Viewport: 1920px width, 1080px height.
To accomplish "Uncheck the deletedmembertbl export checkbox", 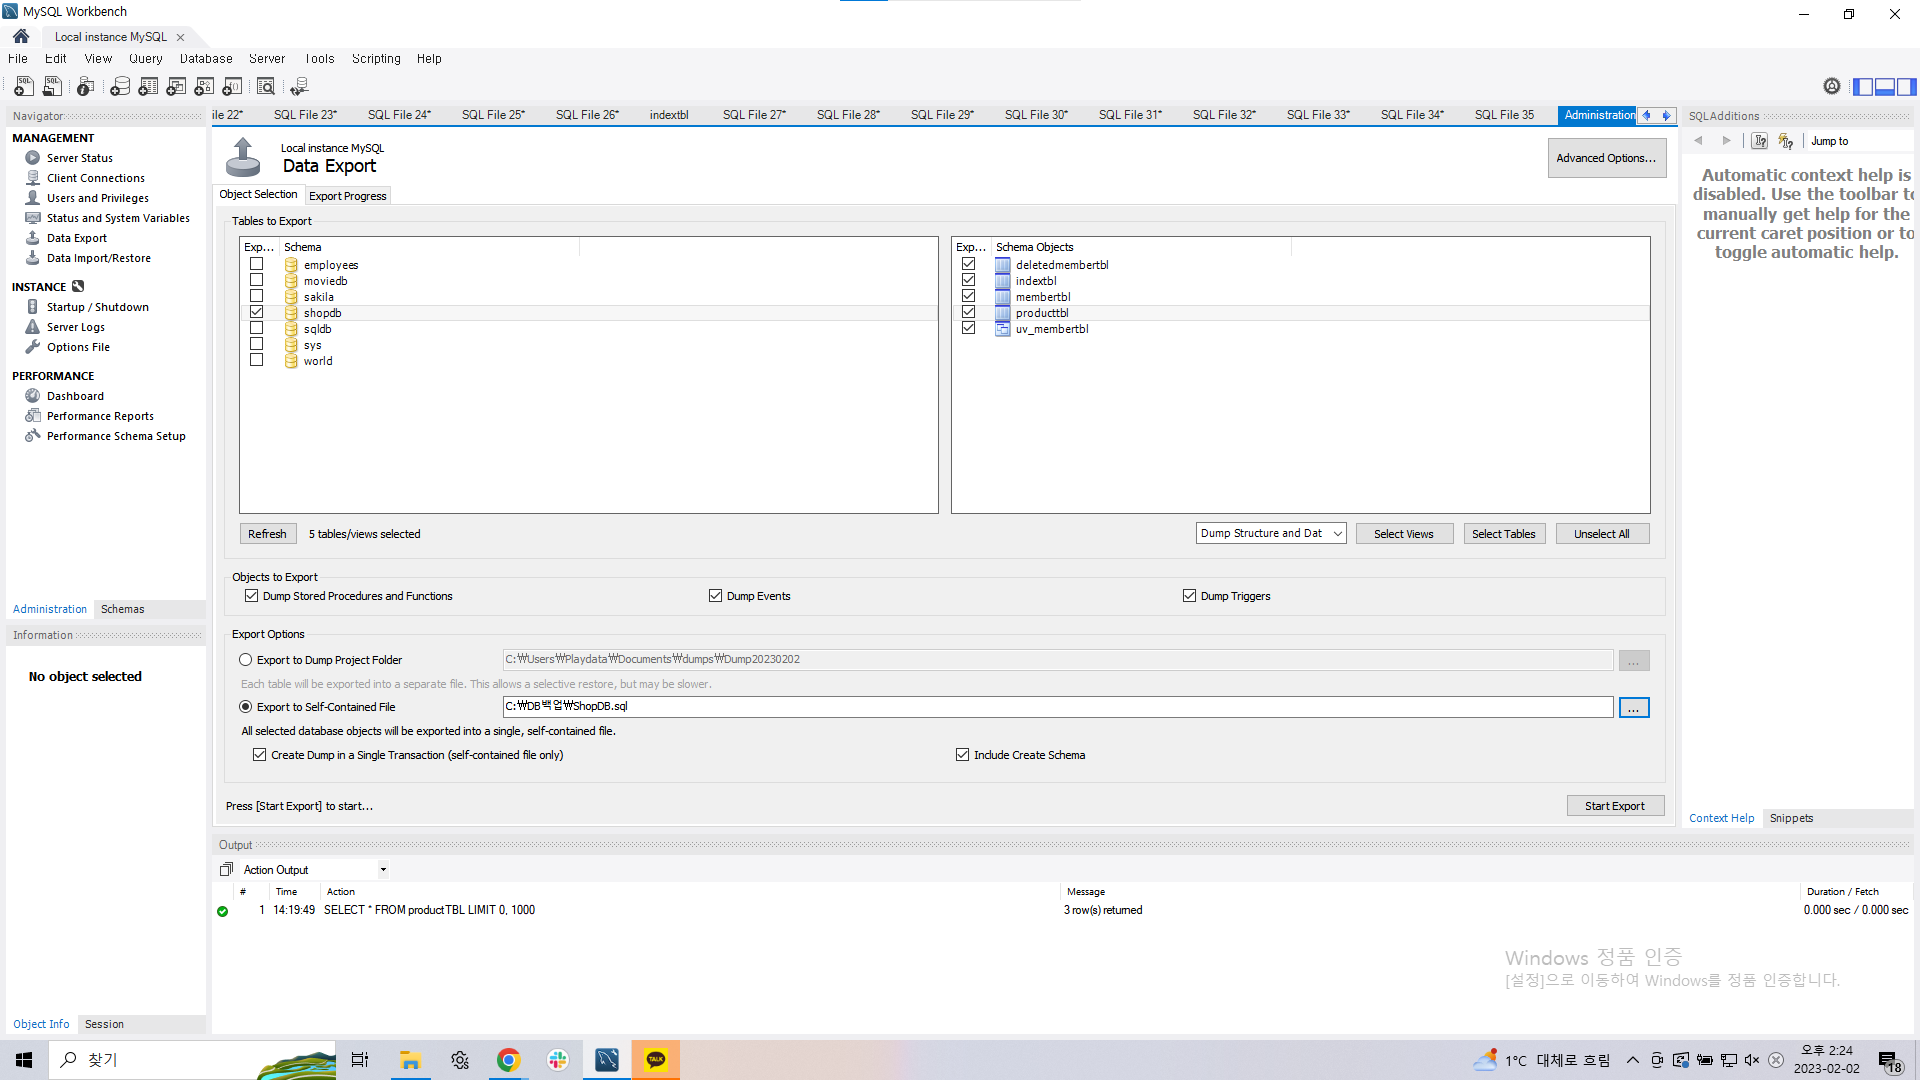I will pyautogui.click(x=969, y=264).
